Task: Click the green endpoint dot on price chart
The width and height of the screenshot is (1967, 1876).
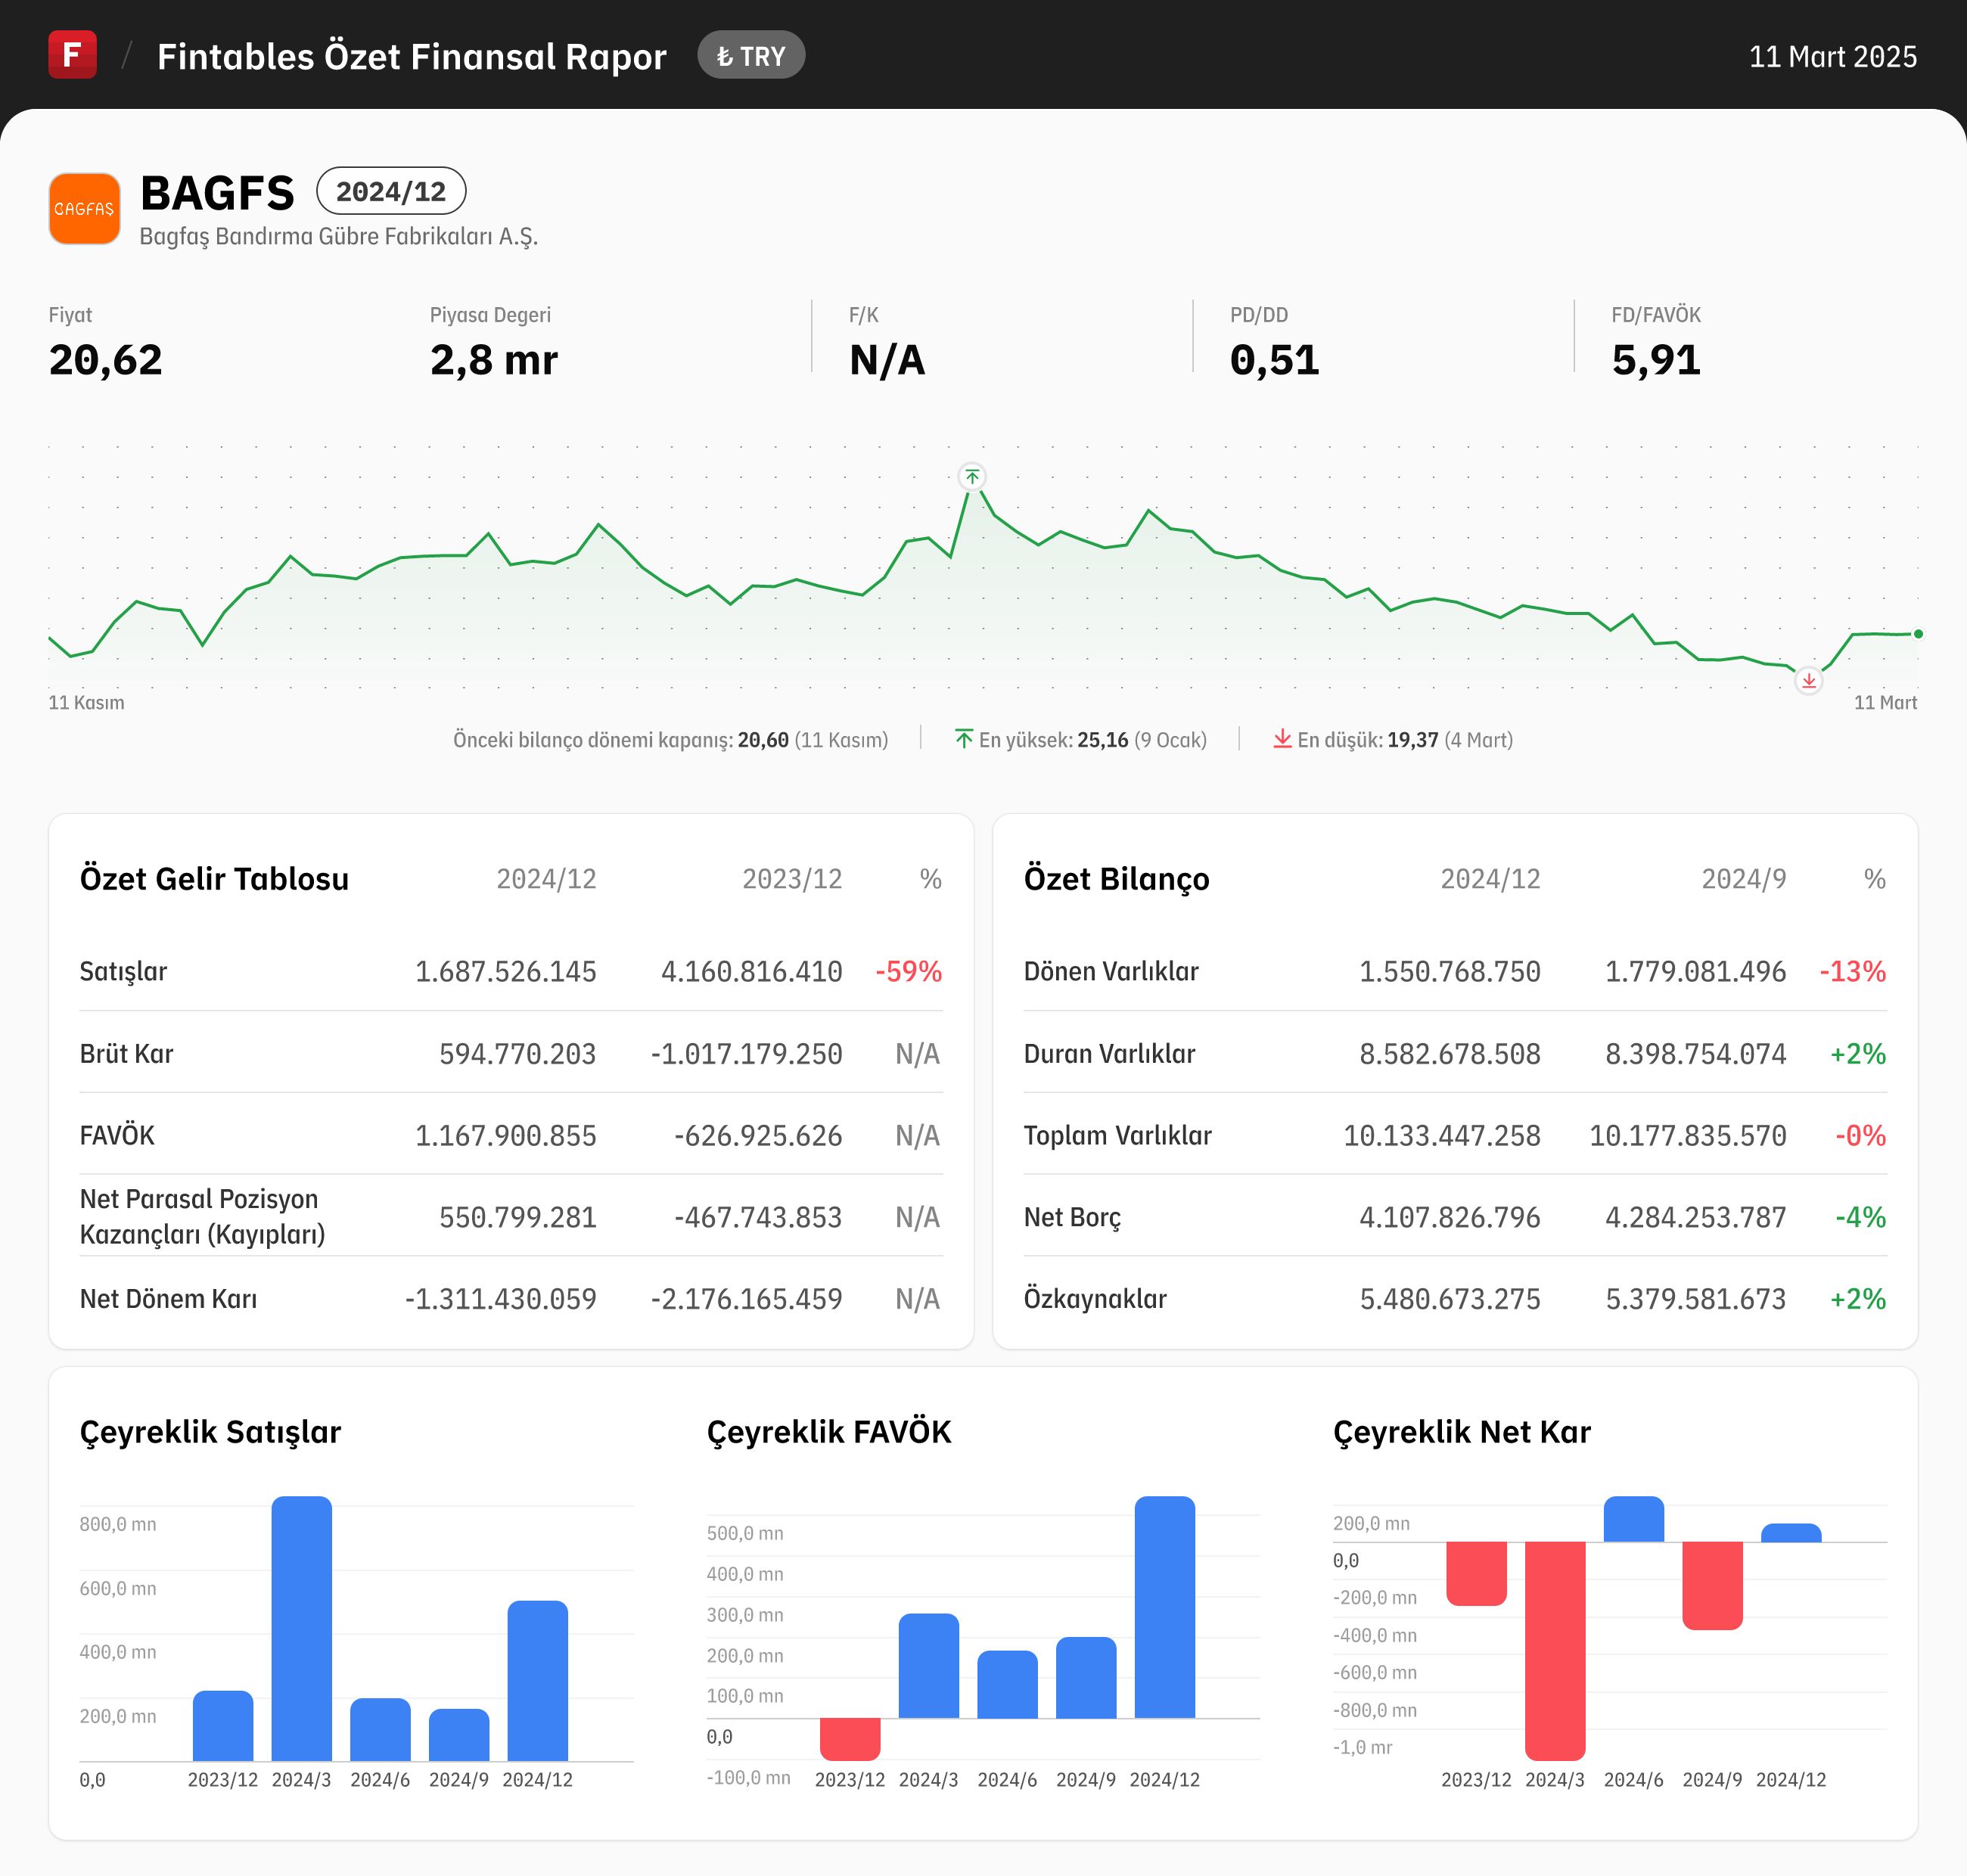Action: (x=1918, y=634)
